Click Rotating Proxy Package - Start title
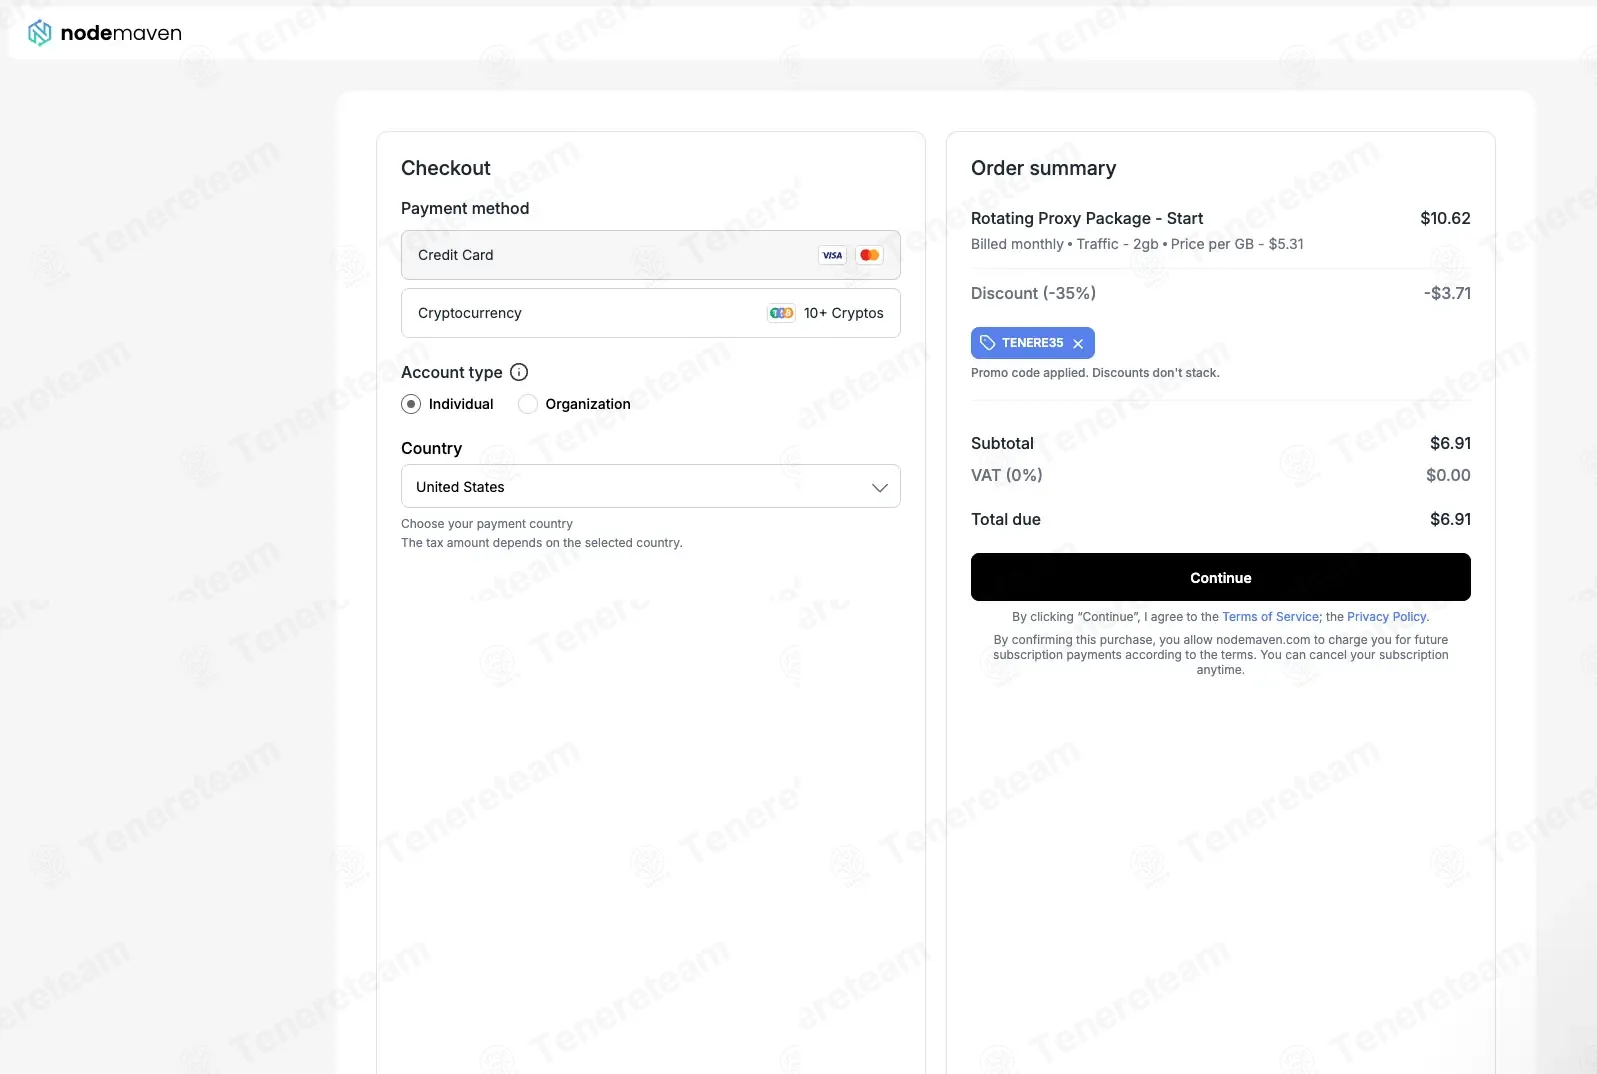This screenshot has width=1597, height=1074. coord(1087,218)
